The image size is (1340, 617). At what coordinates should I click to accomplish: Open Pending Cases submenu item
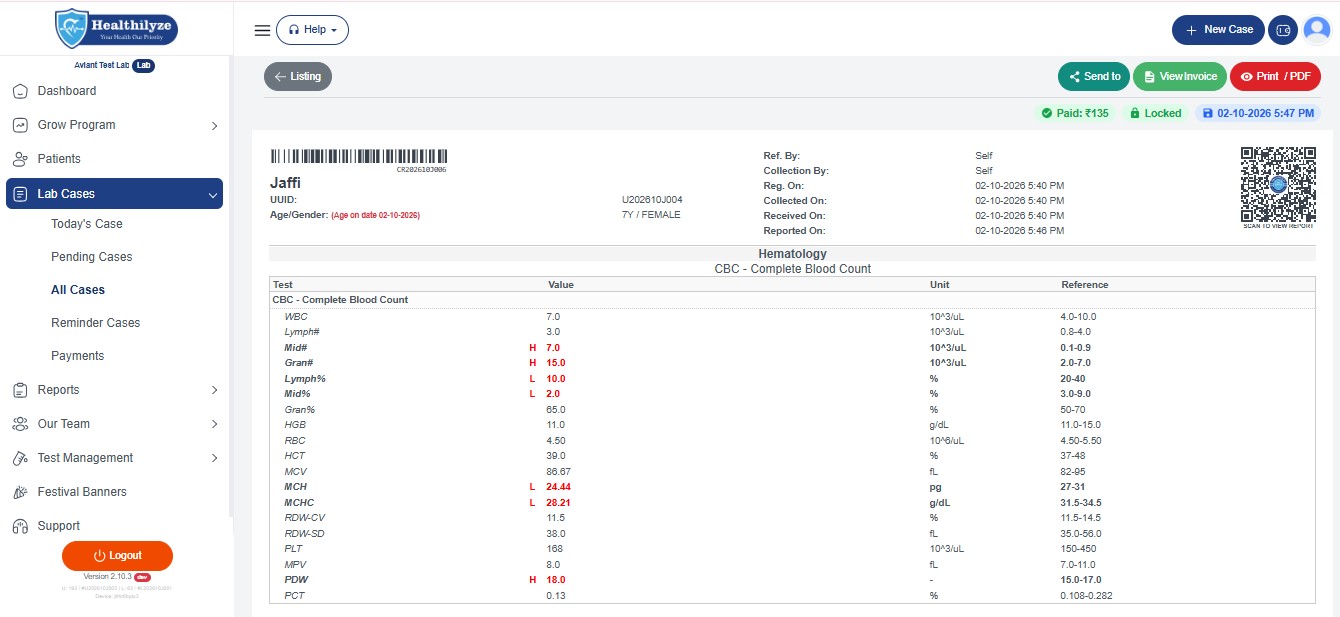tap(92, 257)
